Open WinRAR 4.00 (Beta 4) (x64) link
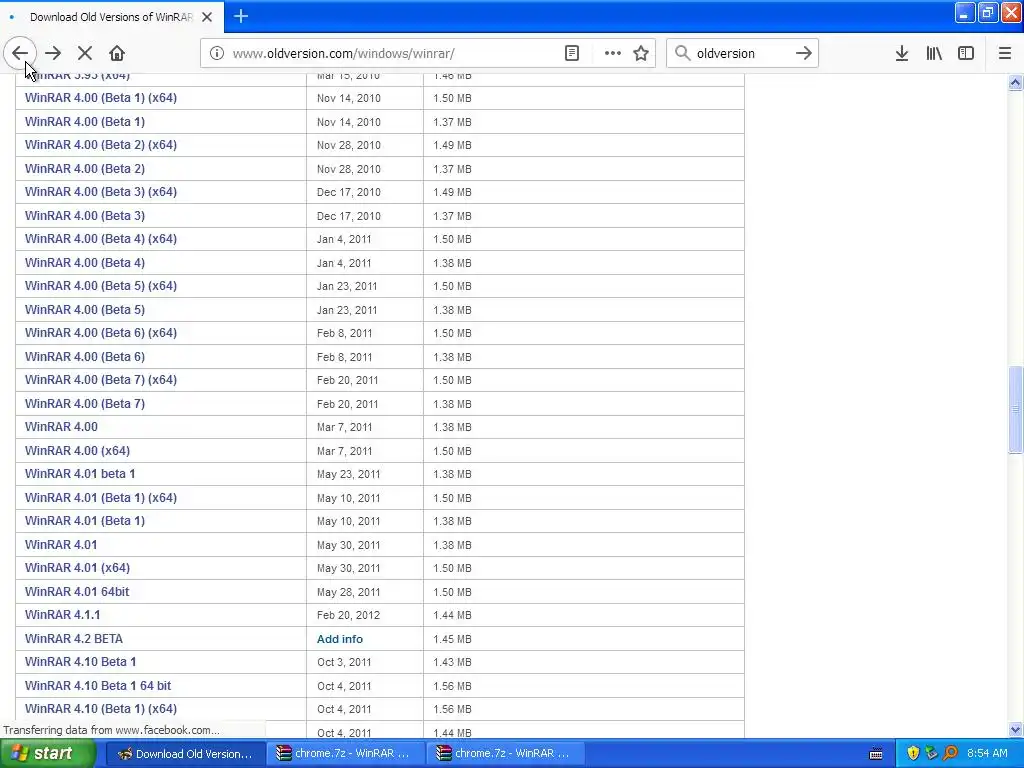Screen dimensions: 1024x768 click(101, 239)
